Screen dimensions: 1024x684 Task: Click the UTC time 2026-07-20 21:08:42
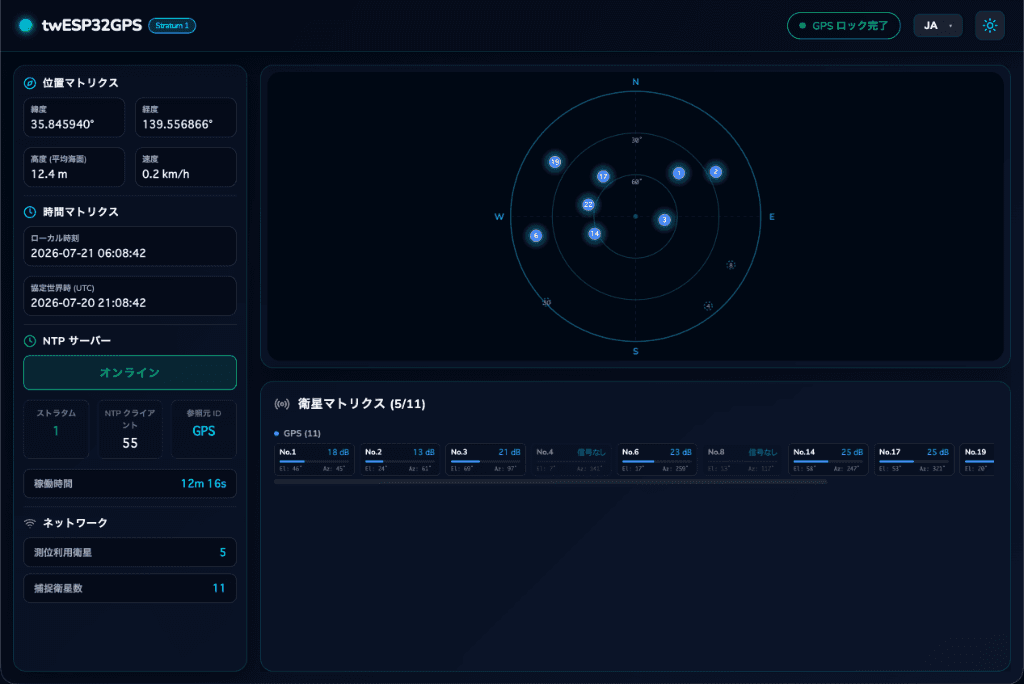coord(88,302)
